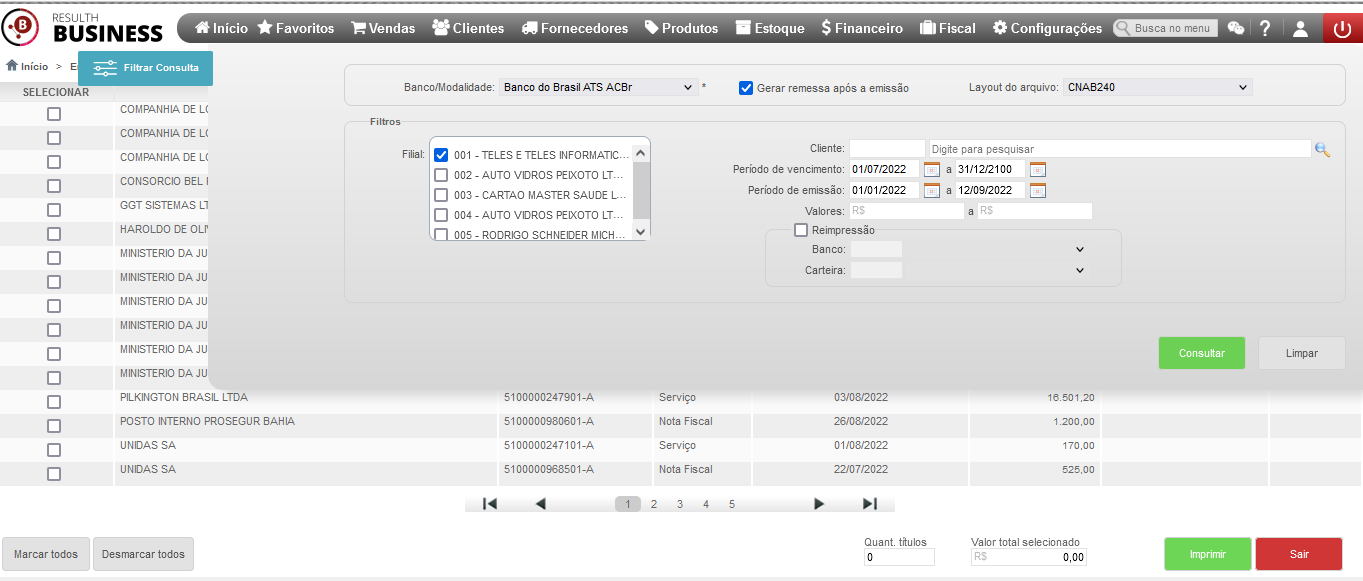Select checkbox for UNIDAS SA 5100000968501-A
This screenshot has width=1363, height=581.
click(54, 474)
